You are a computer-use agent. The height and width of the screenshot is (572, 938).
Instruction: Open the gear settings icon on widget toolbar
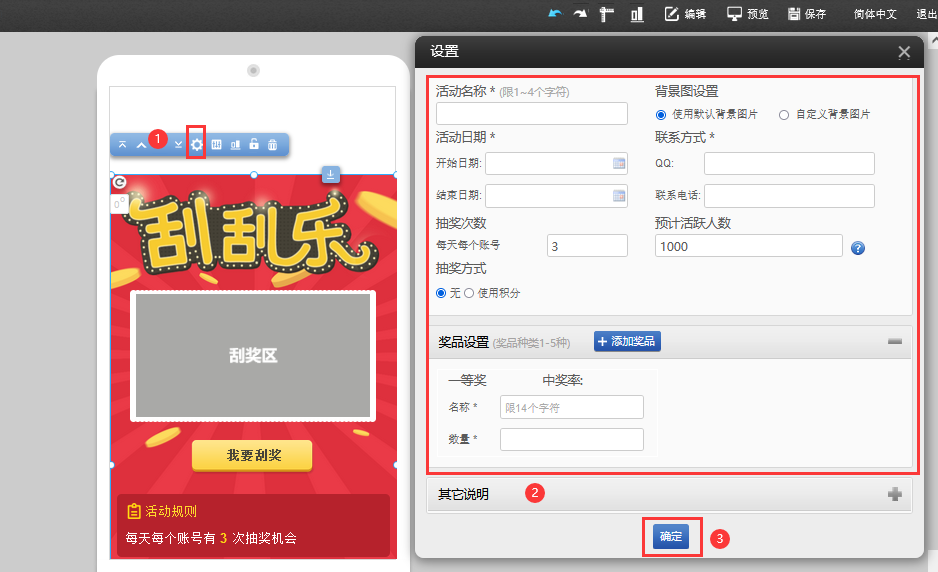(x=197, y=144)
